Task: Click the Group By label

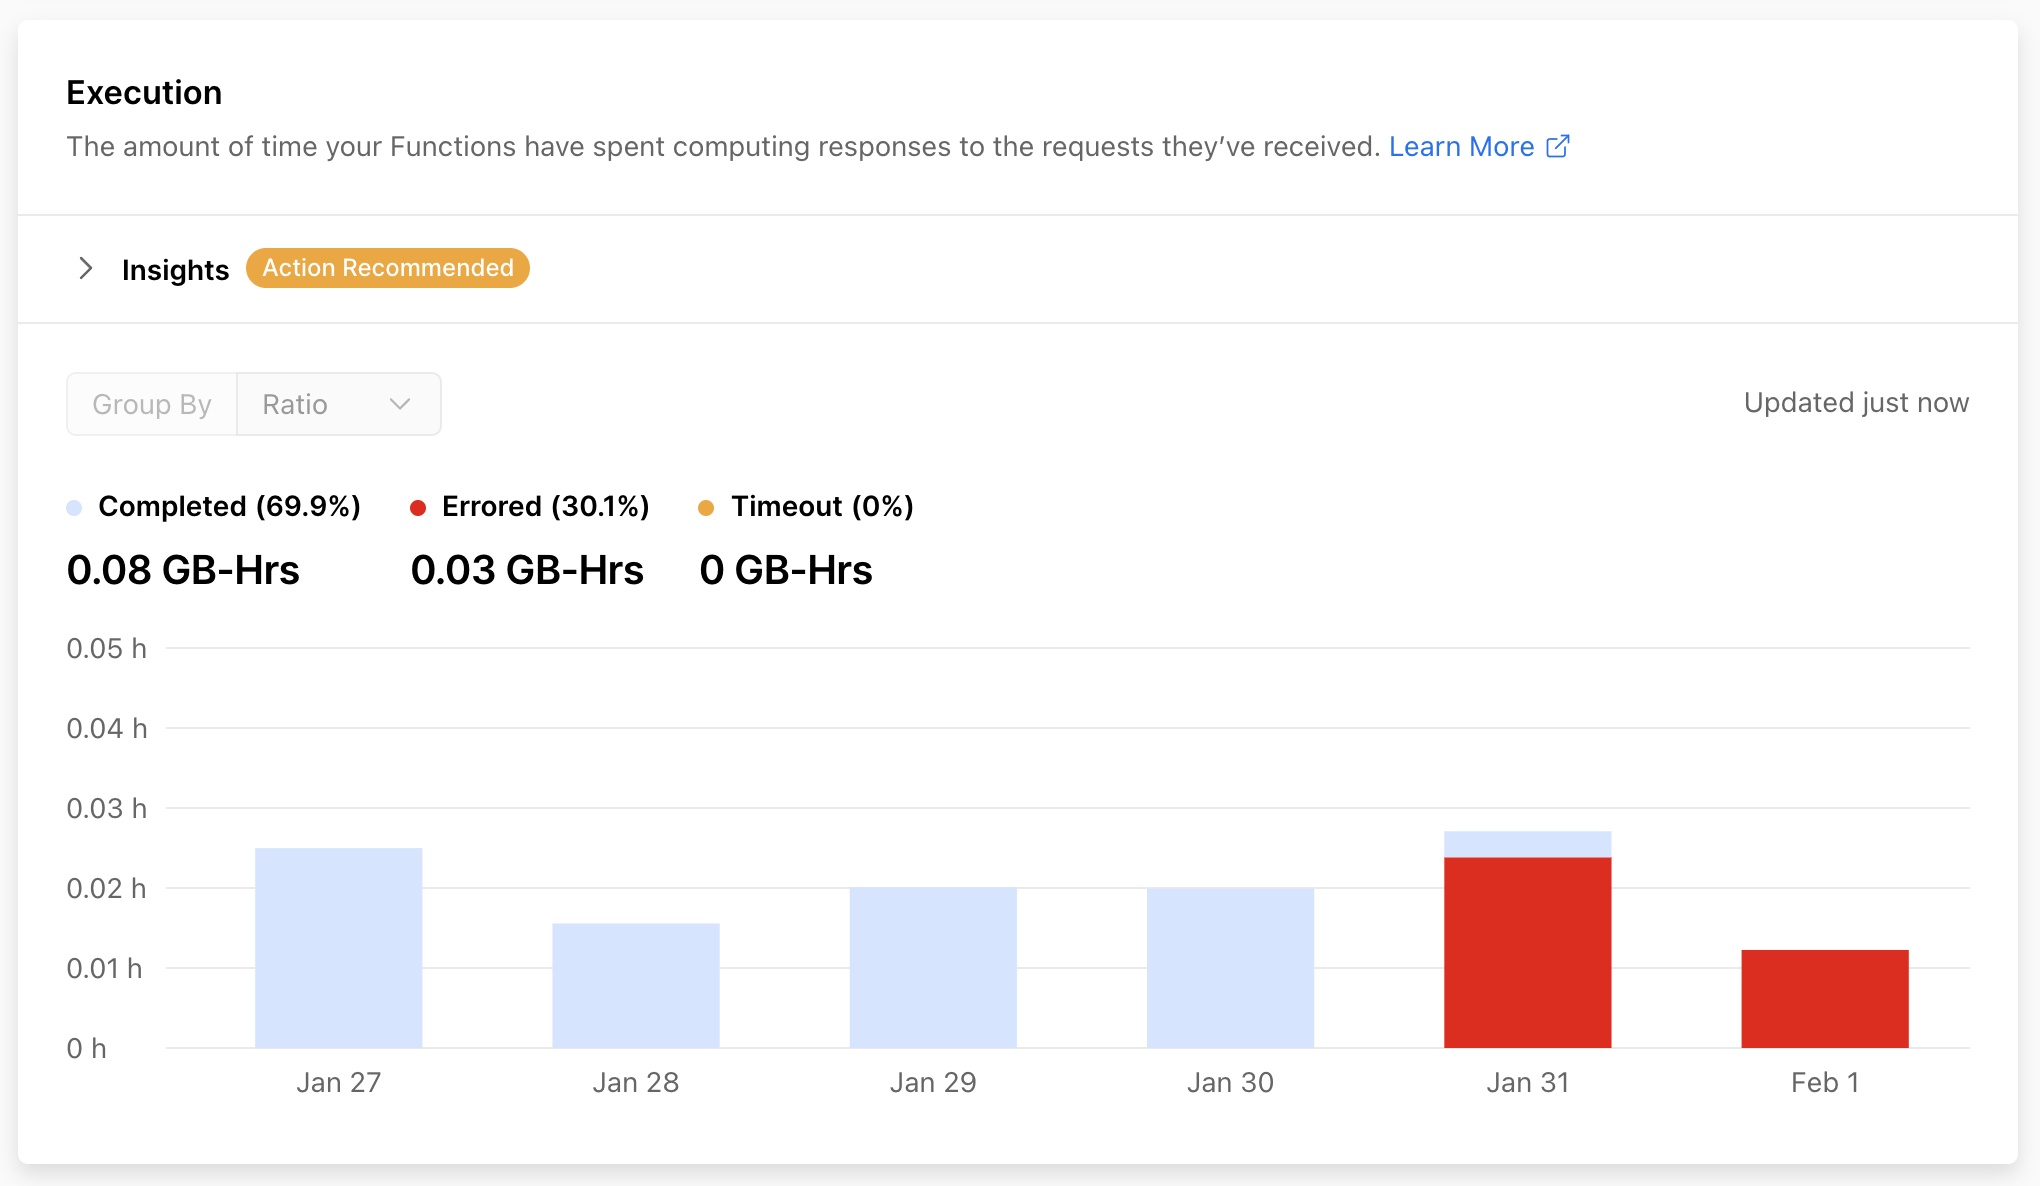Action: point(152,404)
